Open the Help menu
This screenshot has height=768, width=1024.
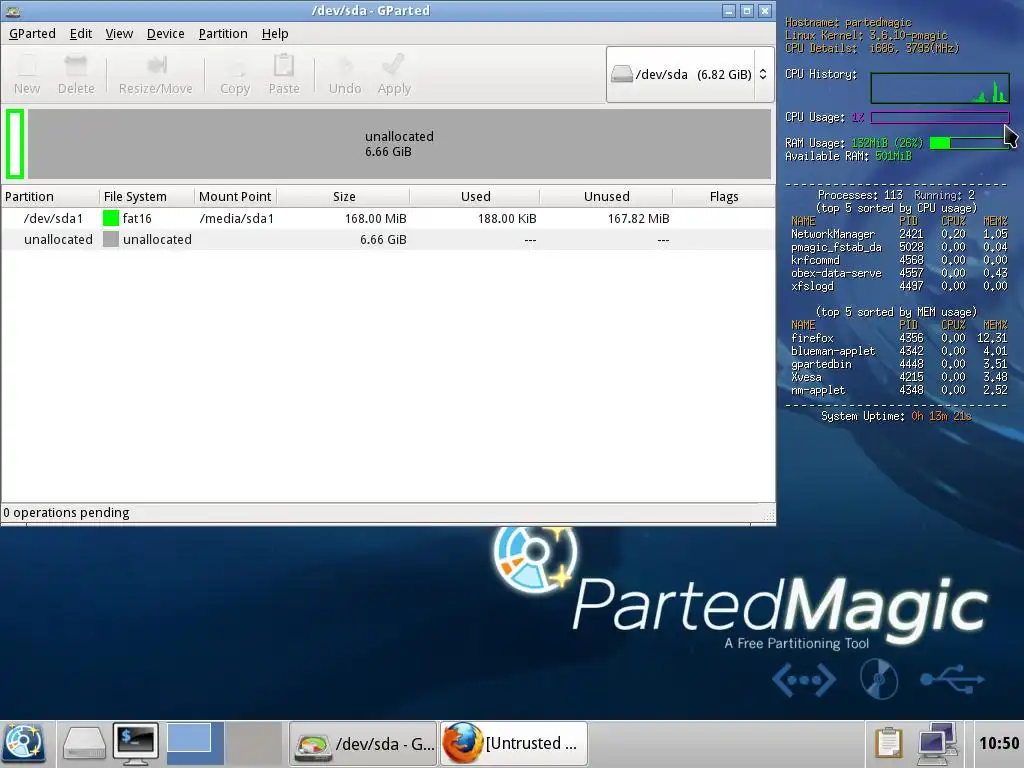pyautogui.click(x=275, y=33)
